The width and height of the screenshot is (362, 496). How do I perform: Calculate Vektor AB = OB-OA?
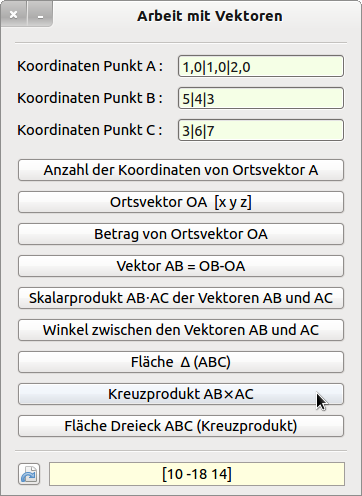tap(181, 266)
